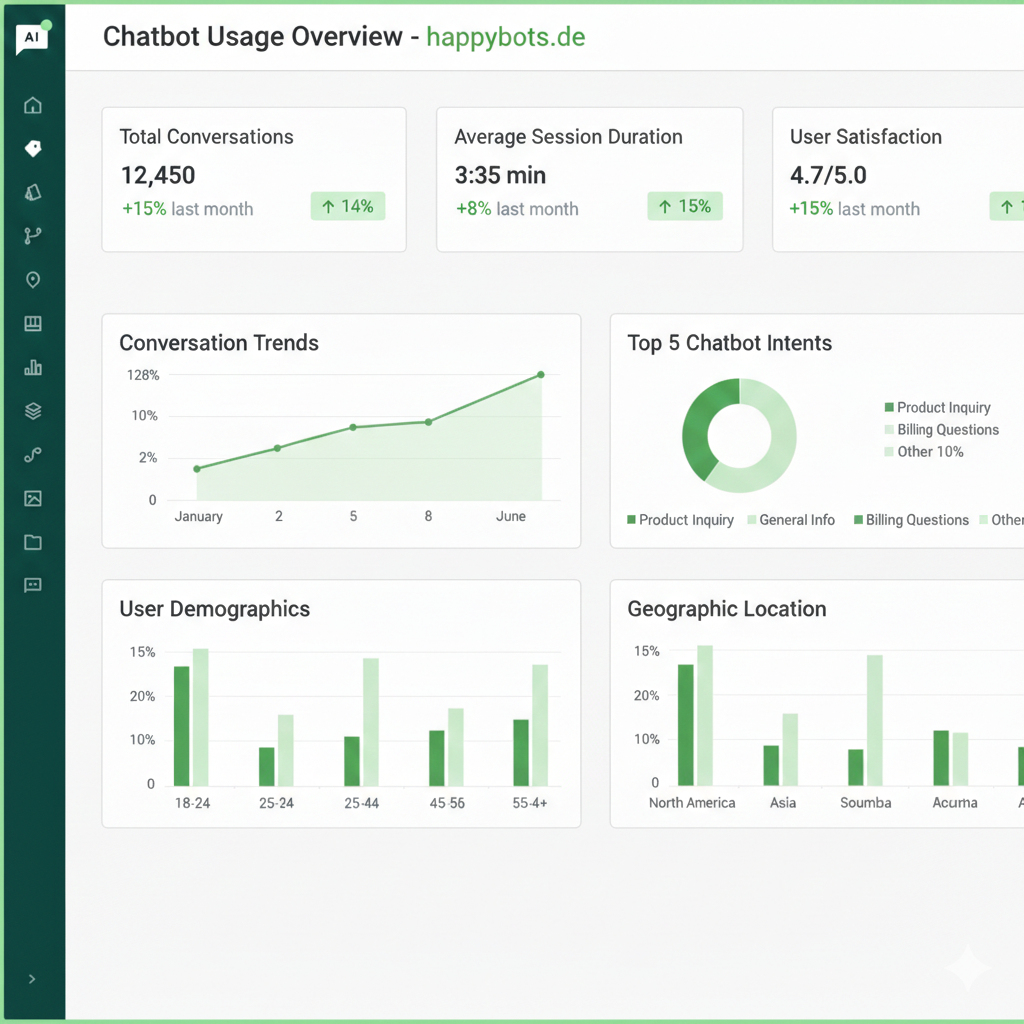Click the 15% badge in Average Session Duration
The image size is (1024, 1024).
pos(685,207)
